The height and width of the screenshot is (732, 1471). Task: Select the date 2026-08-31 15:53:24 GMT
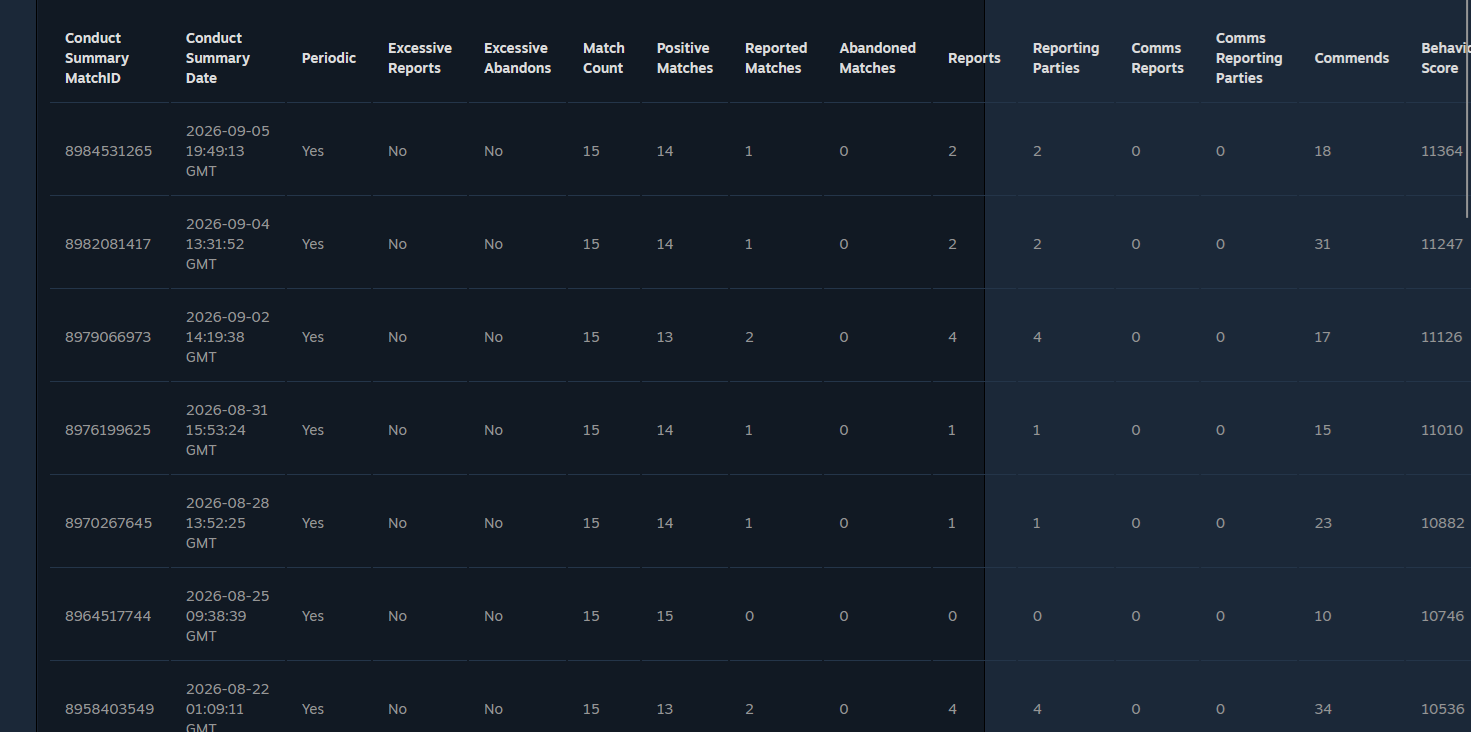(227, 430)
